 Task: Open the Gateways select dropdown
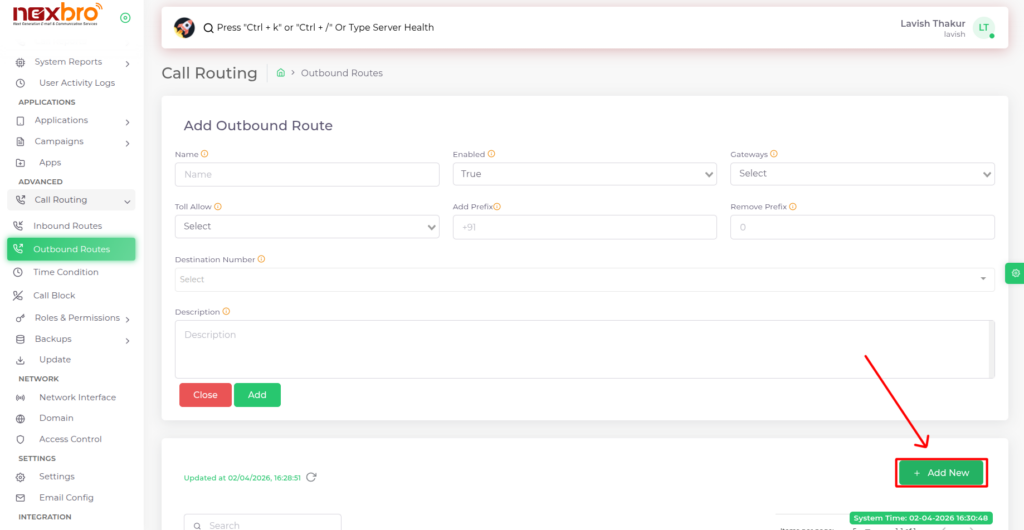(862, 174)
